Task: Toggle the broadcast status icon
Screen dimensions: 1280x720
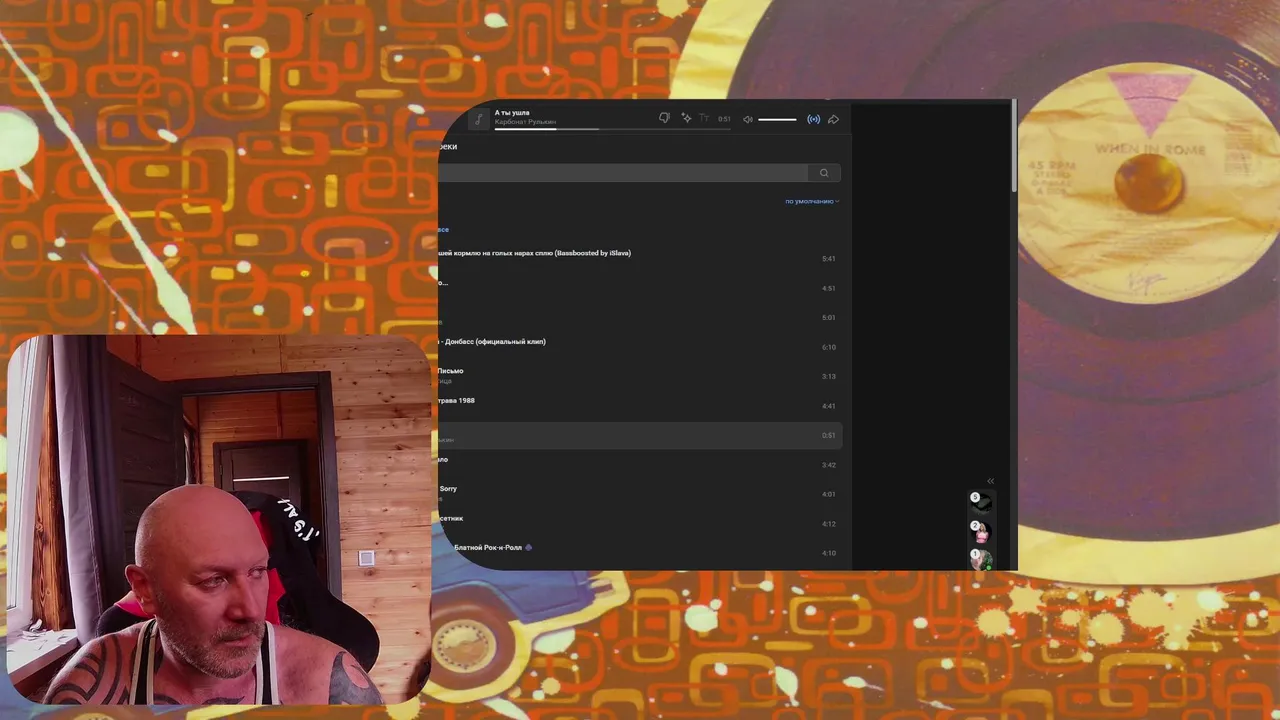Action: [x=813, y=119]
